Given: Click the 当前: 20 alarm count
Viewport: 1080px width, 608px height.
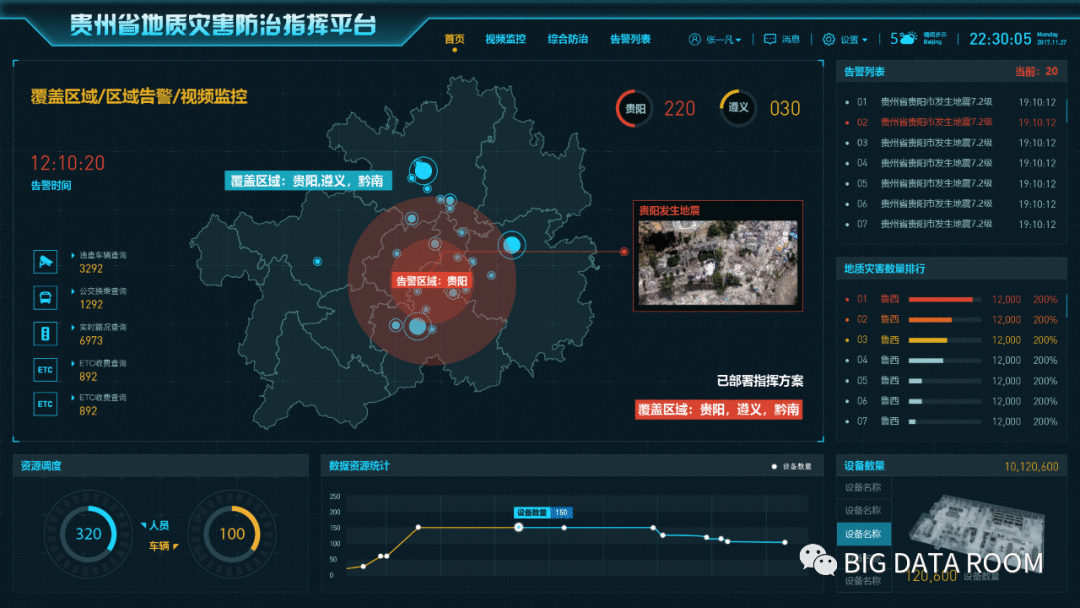Looking at the screenshot, I should (x=1036, y=72).
